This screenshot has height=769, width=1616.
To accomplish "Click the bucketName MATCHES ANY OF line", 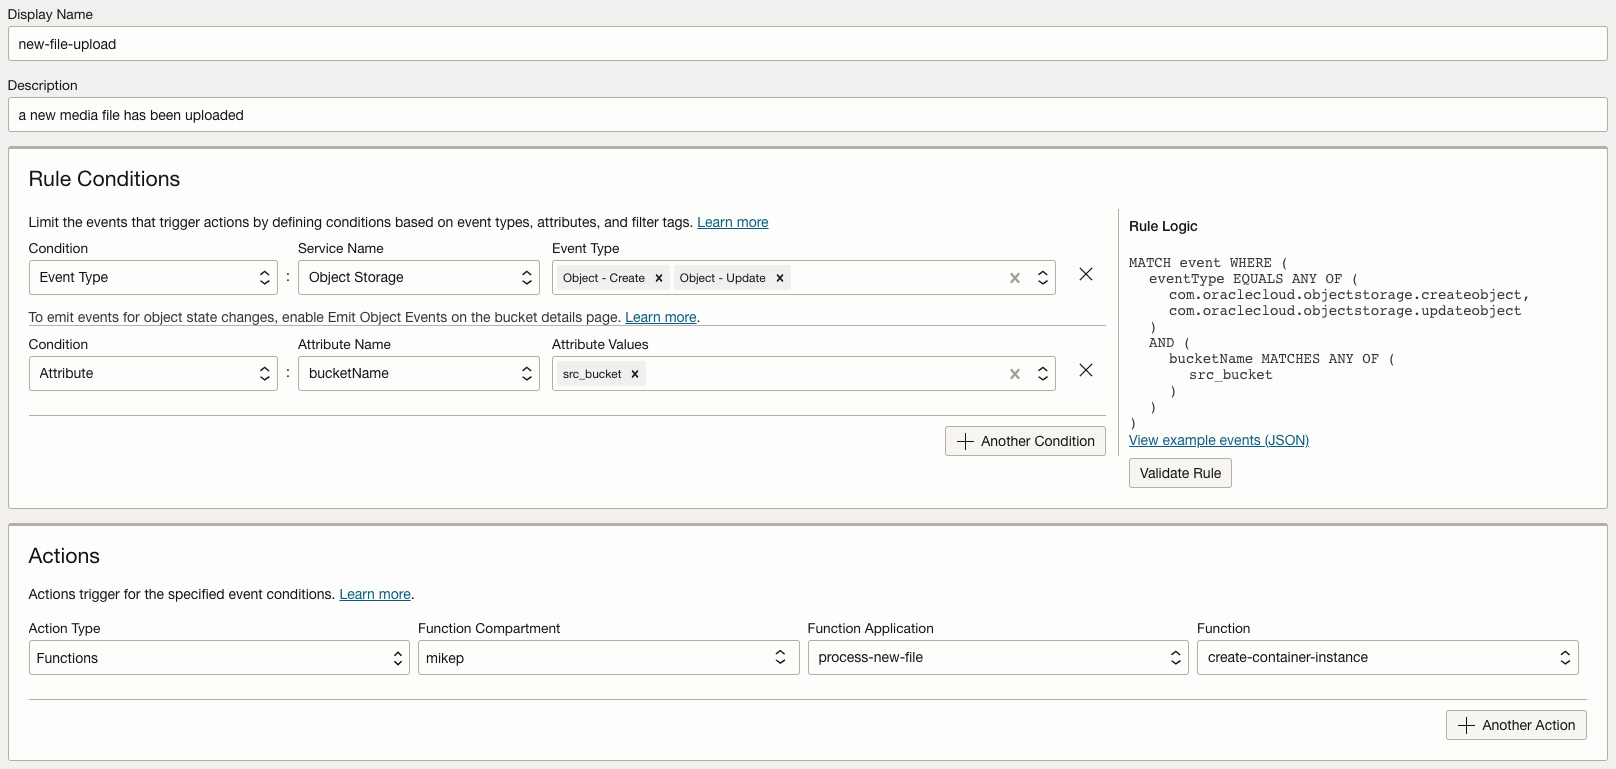I will pyautogui.click(x=1282, y=359).
